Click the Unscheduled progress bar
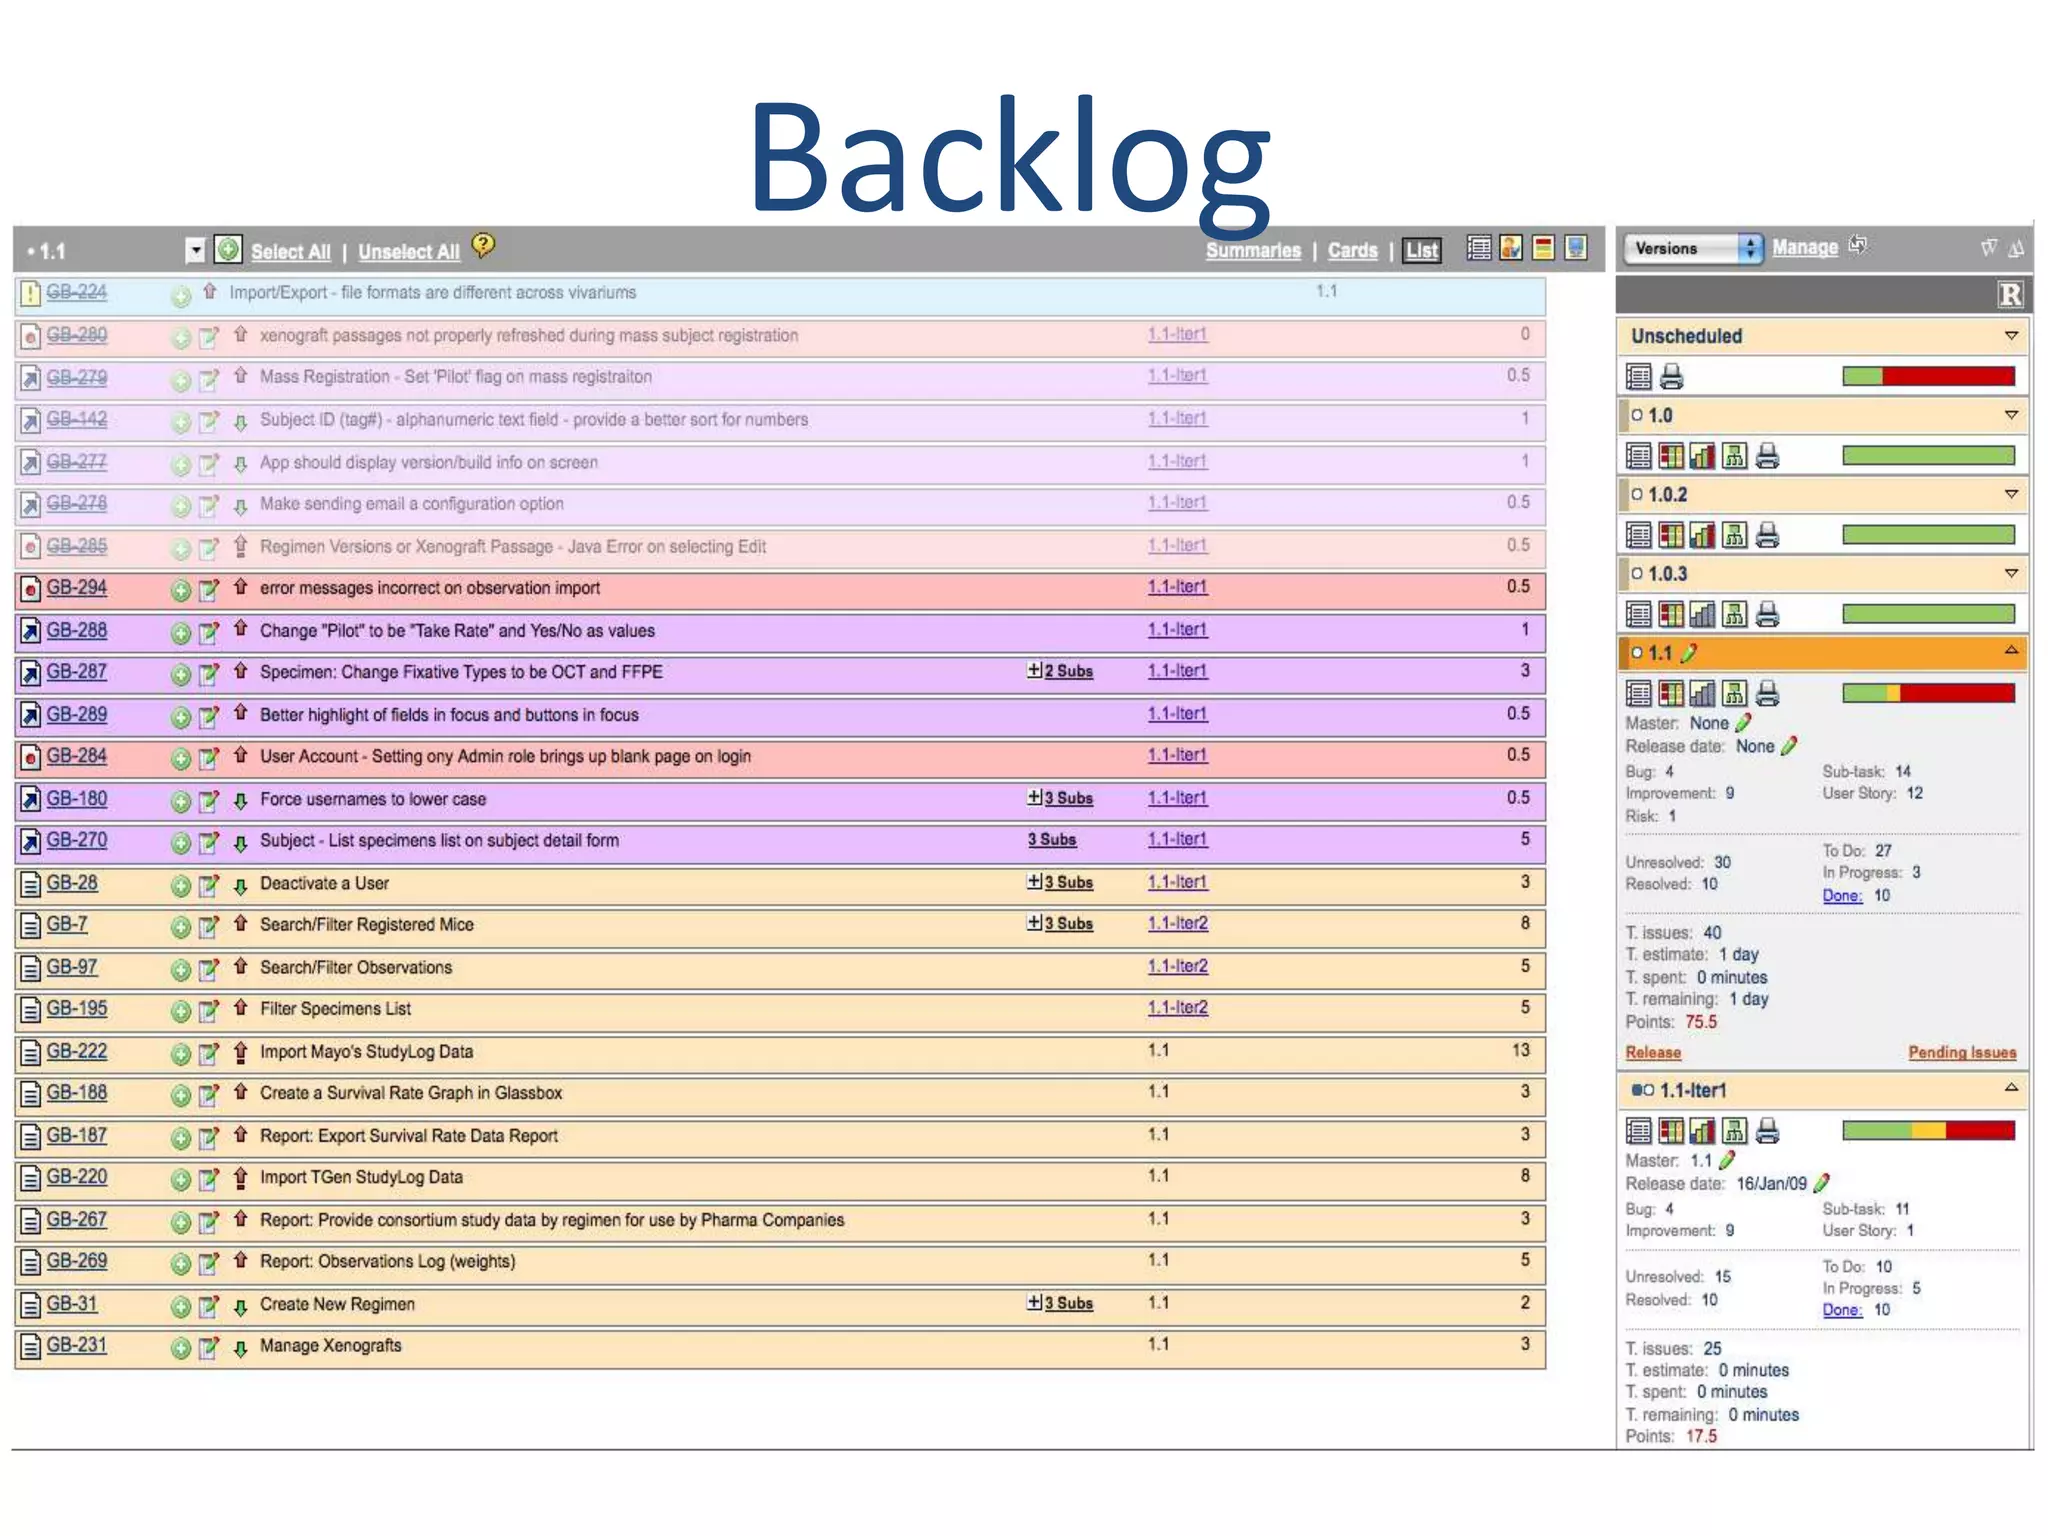Image resolution: width=2048 pixels, height=1536 pixels. coord(1928,376)
